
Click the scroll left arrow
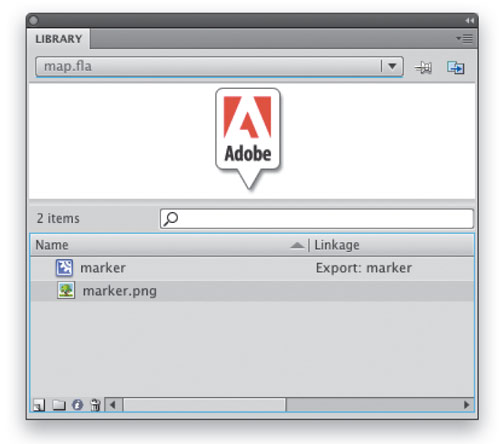113,405
